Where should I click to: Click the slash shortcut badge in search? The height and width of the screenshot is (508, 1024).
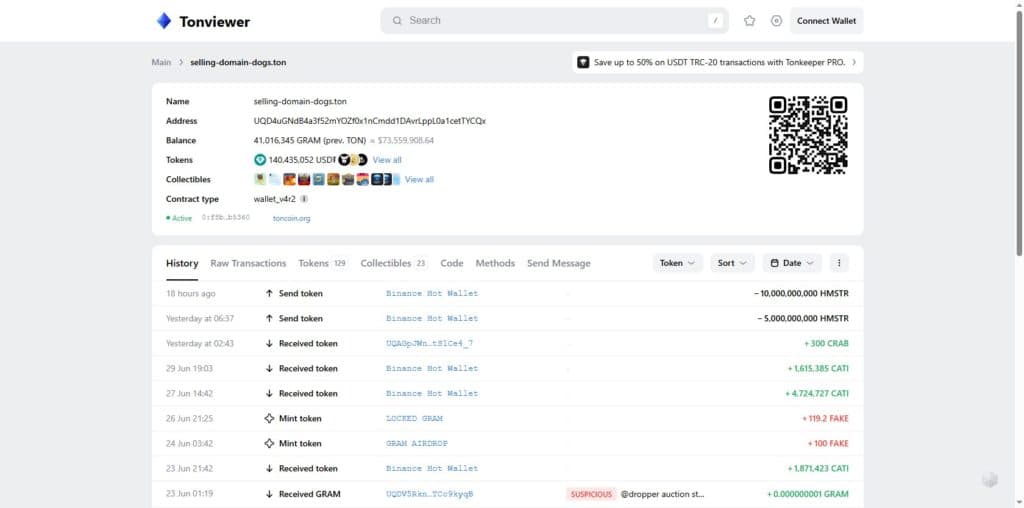(x=715, y=21)
